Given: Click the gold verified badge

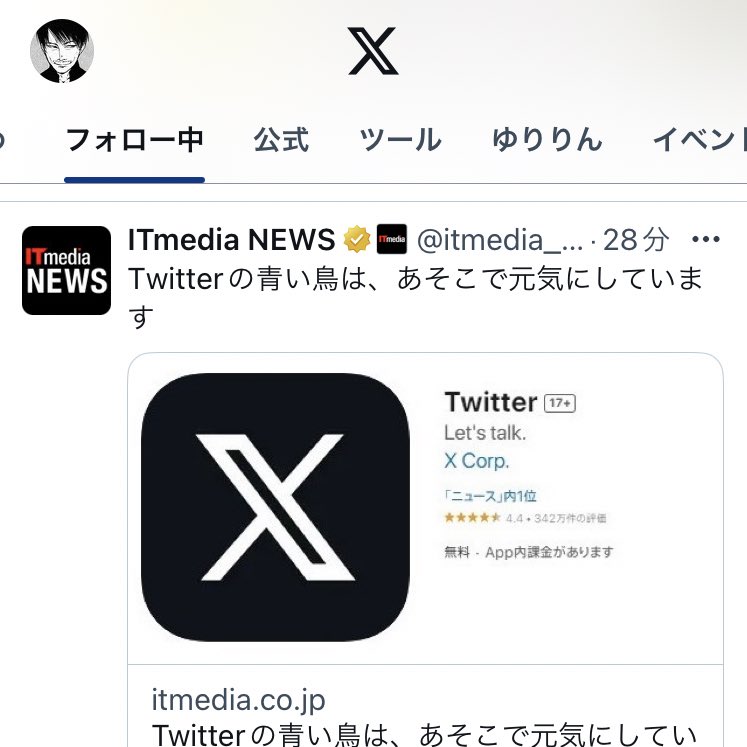Looking at the screenshot, I should 357,239.
